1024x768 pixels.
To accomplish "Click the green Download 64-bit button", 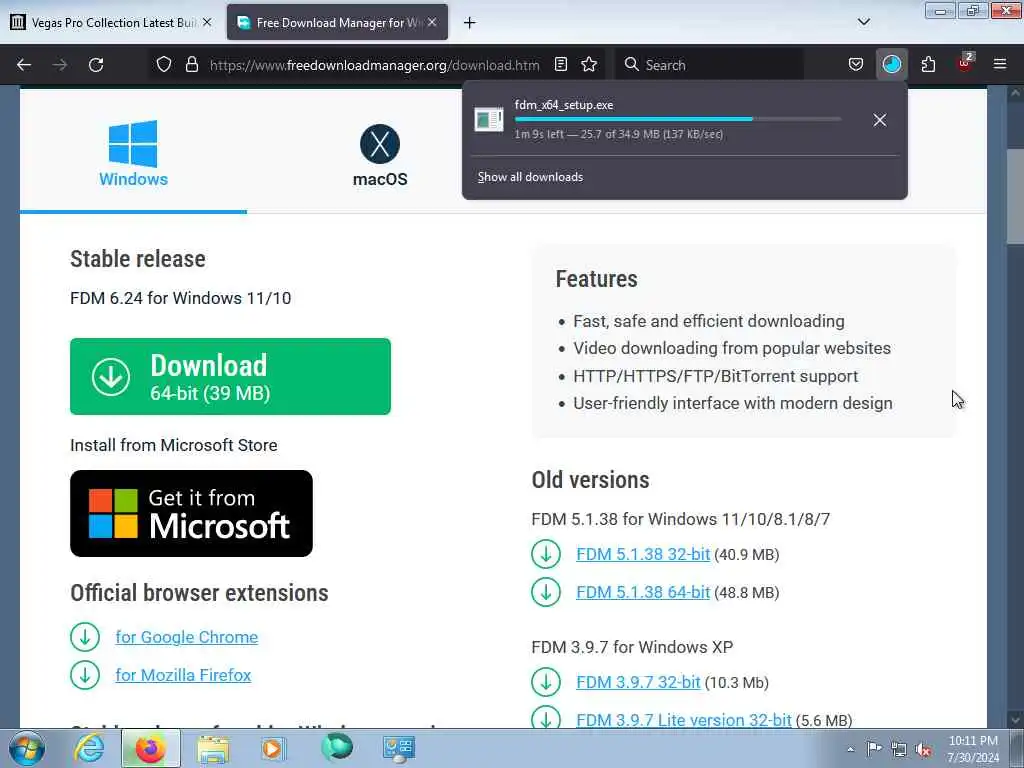I will click(231, 376).
